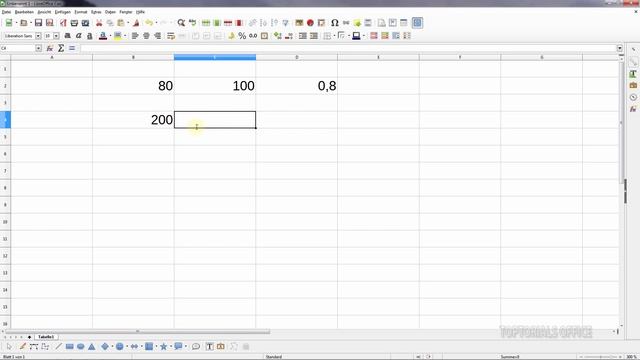Toggle Italic formatting
Viewport: 640px width, 360px height.
tap(79, 36)
